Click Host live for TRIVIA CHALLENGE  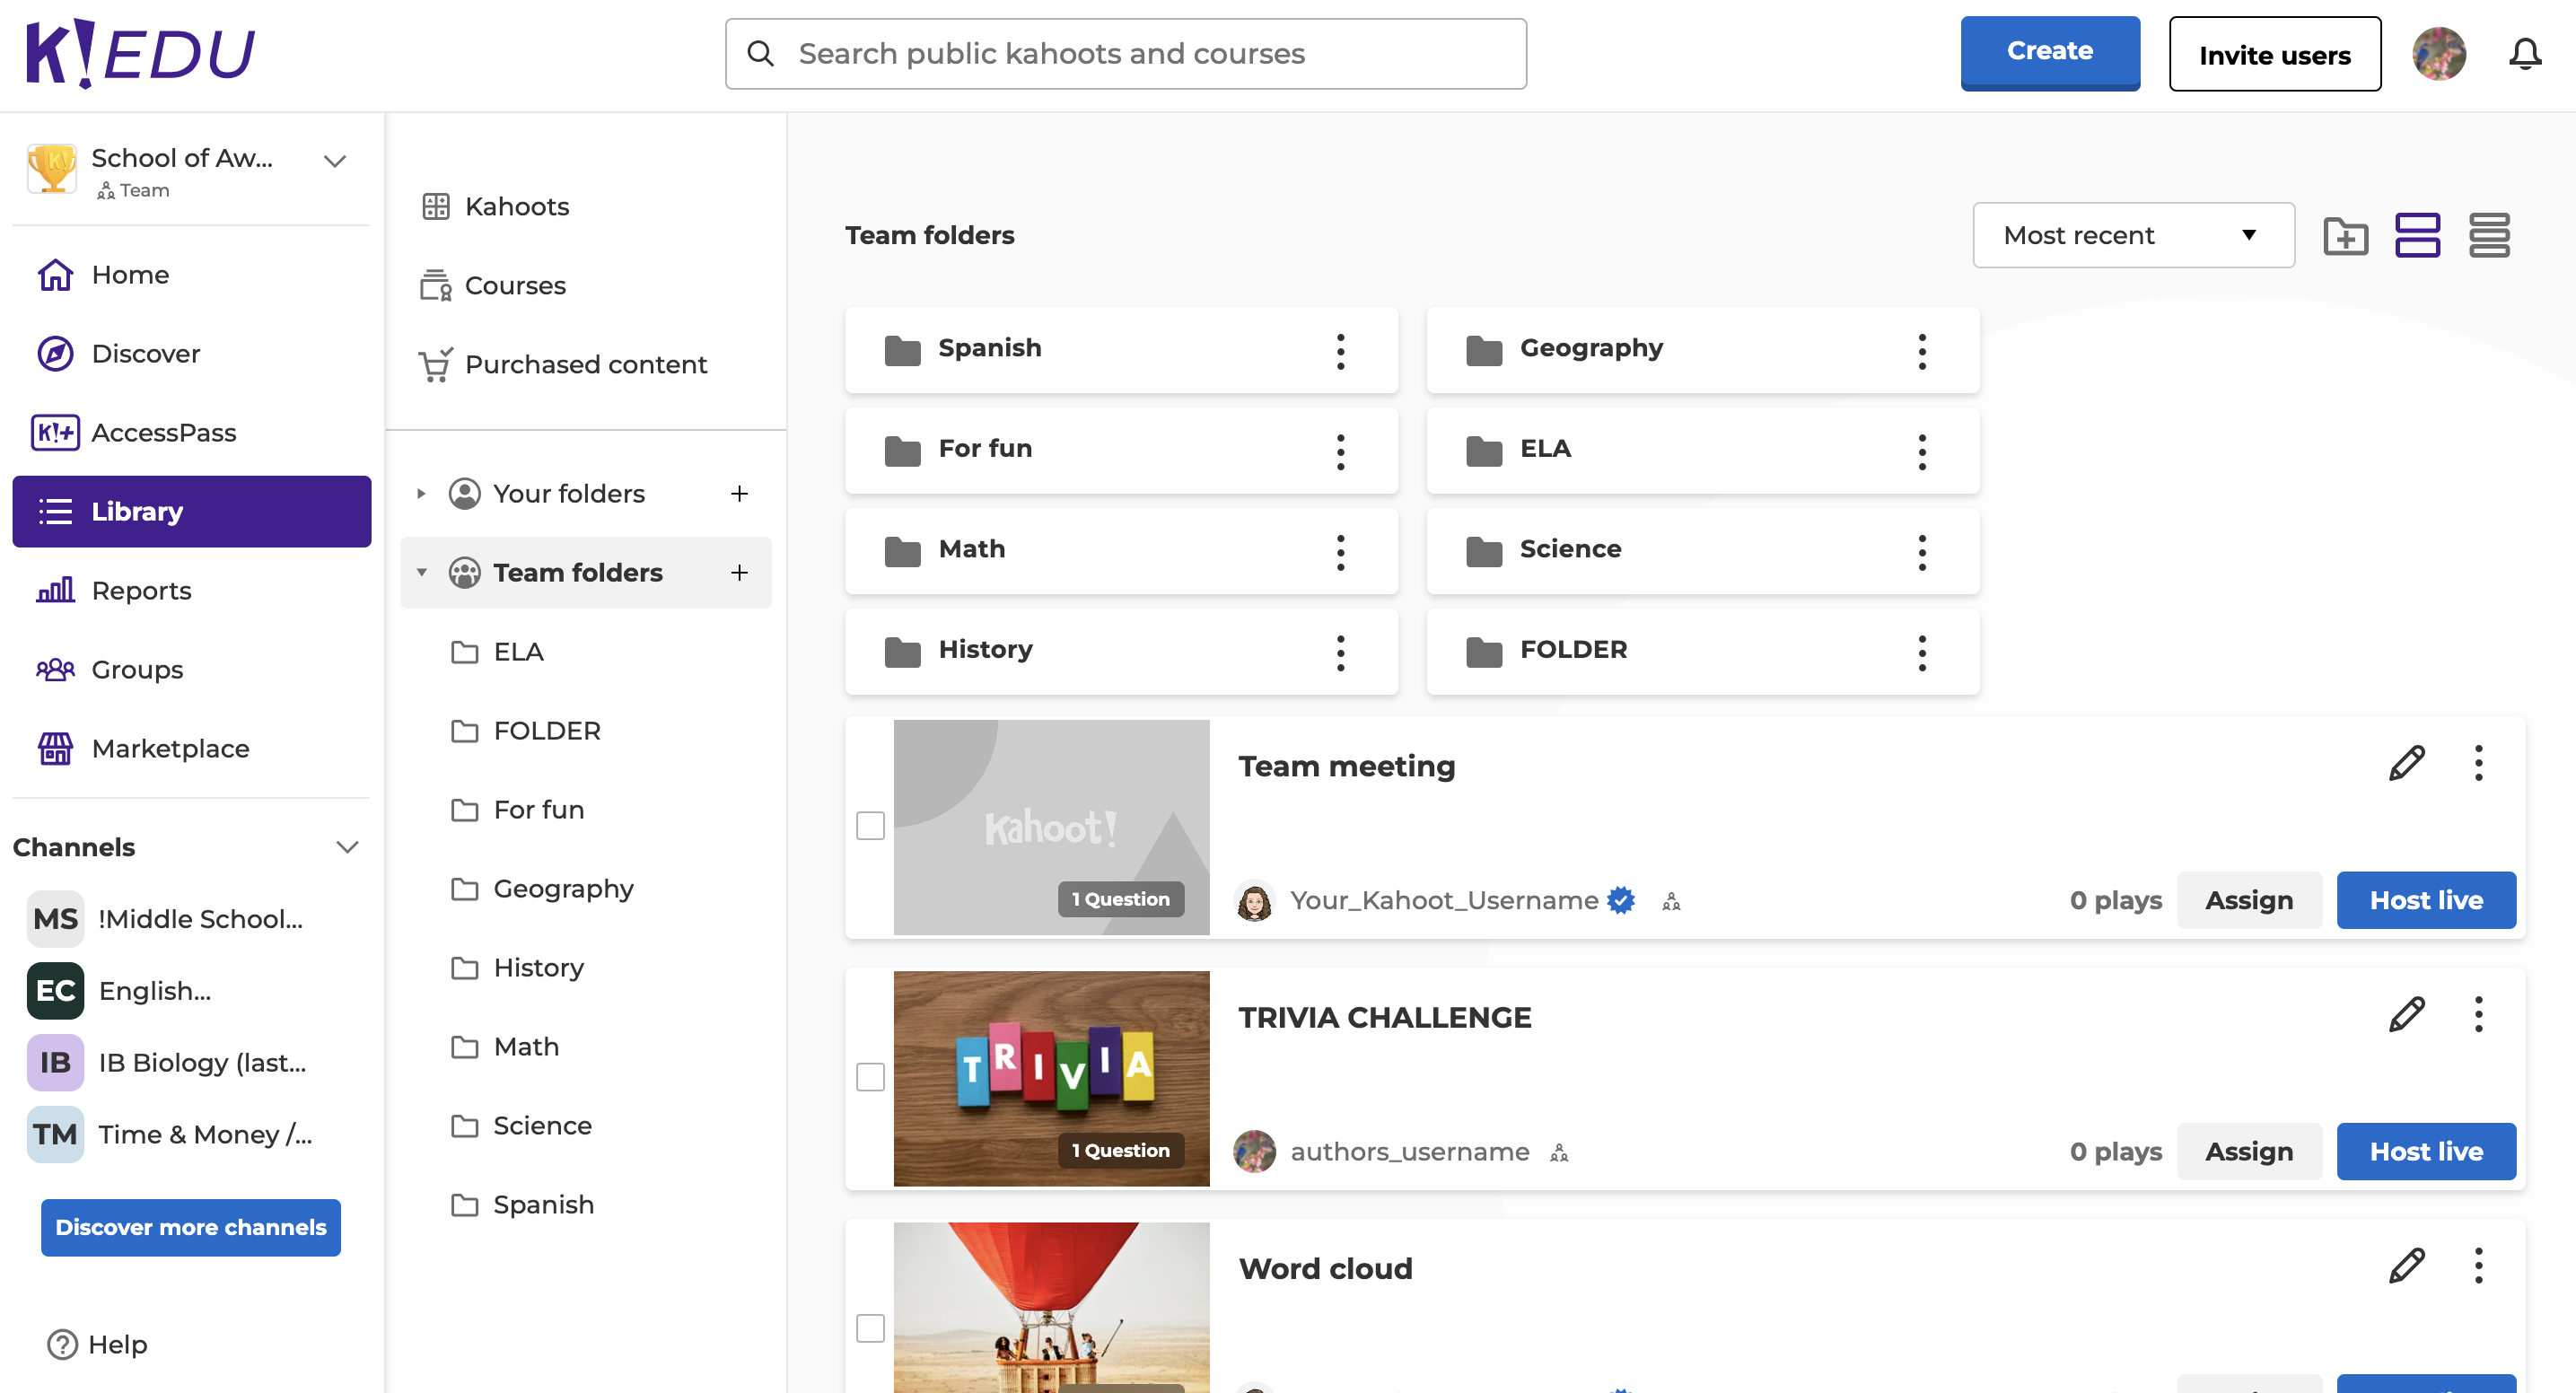[x=2426, y=1151]
